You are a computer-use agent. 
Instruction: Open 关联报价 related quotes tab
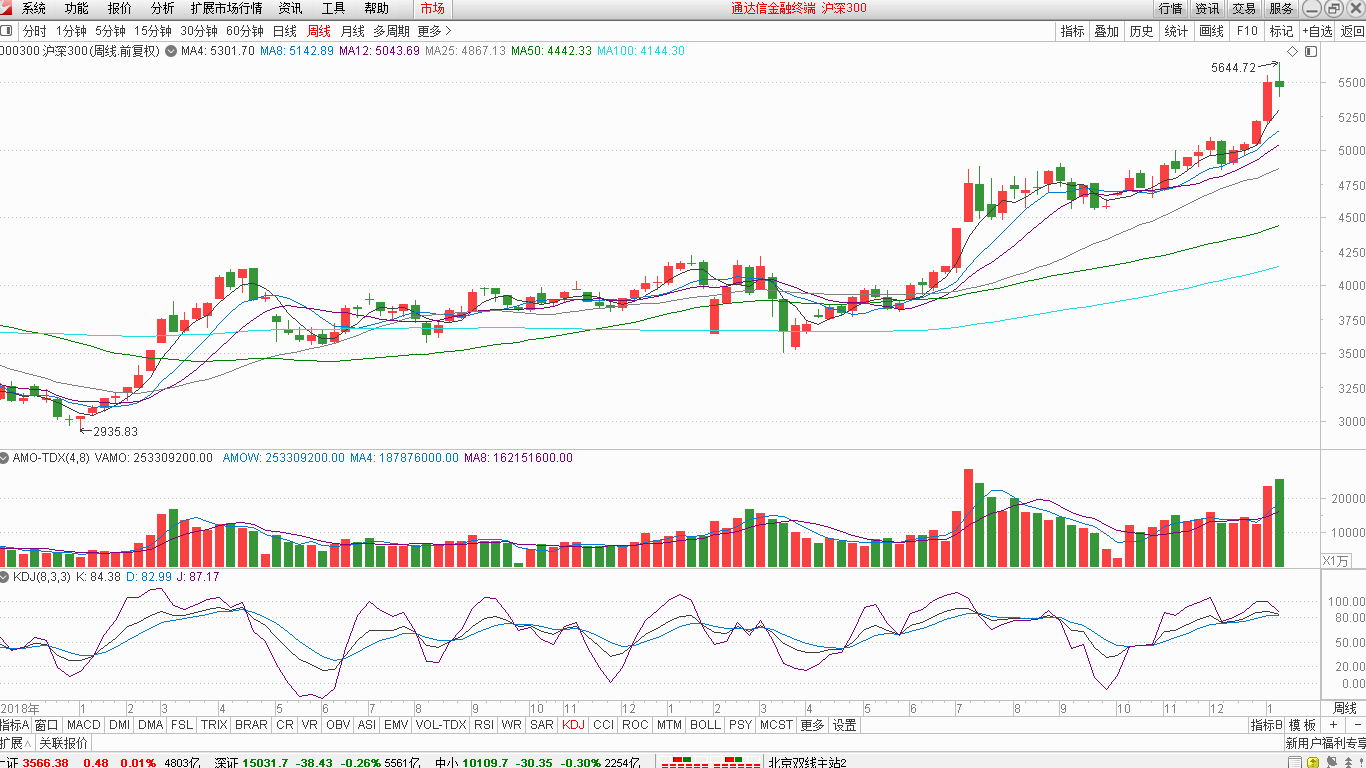point(64,743)
